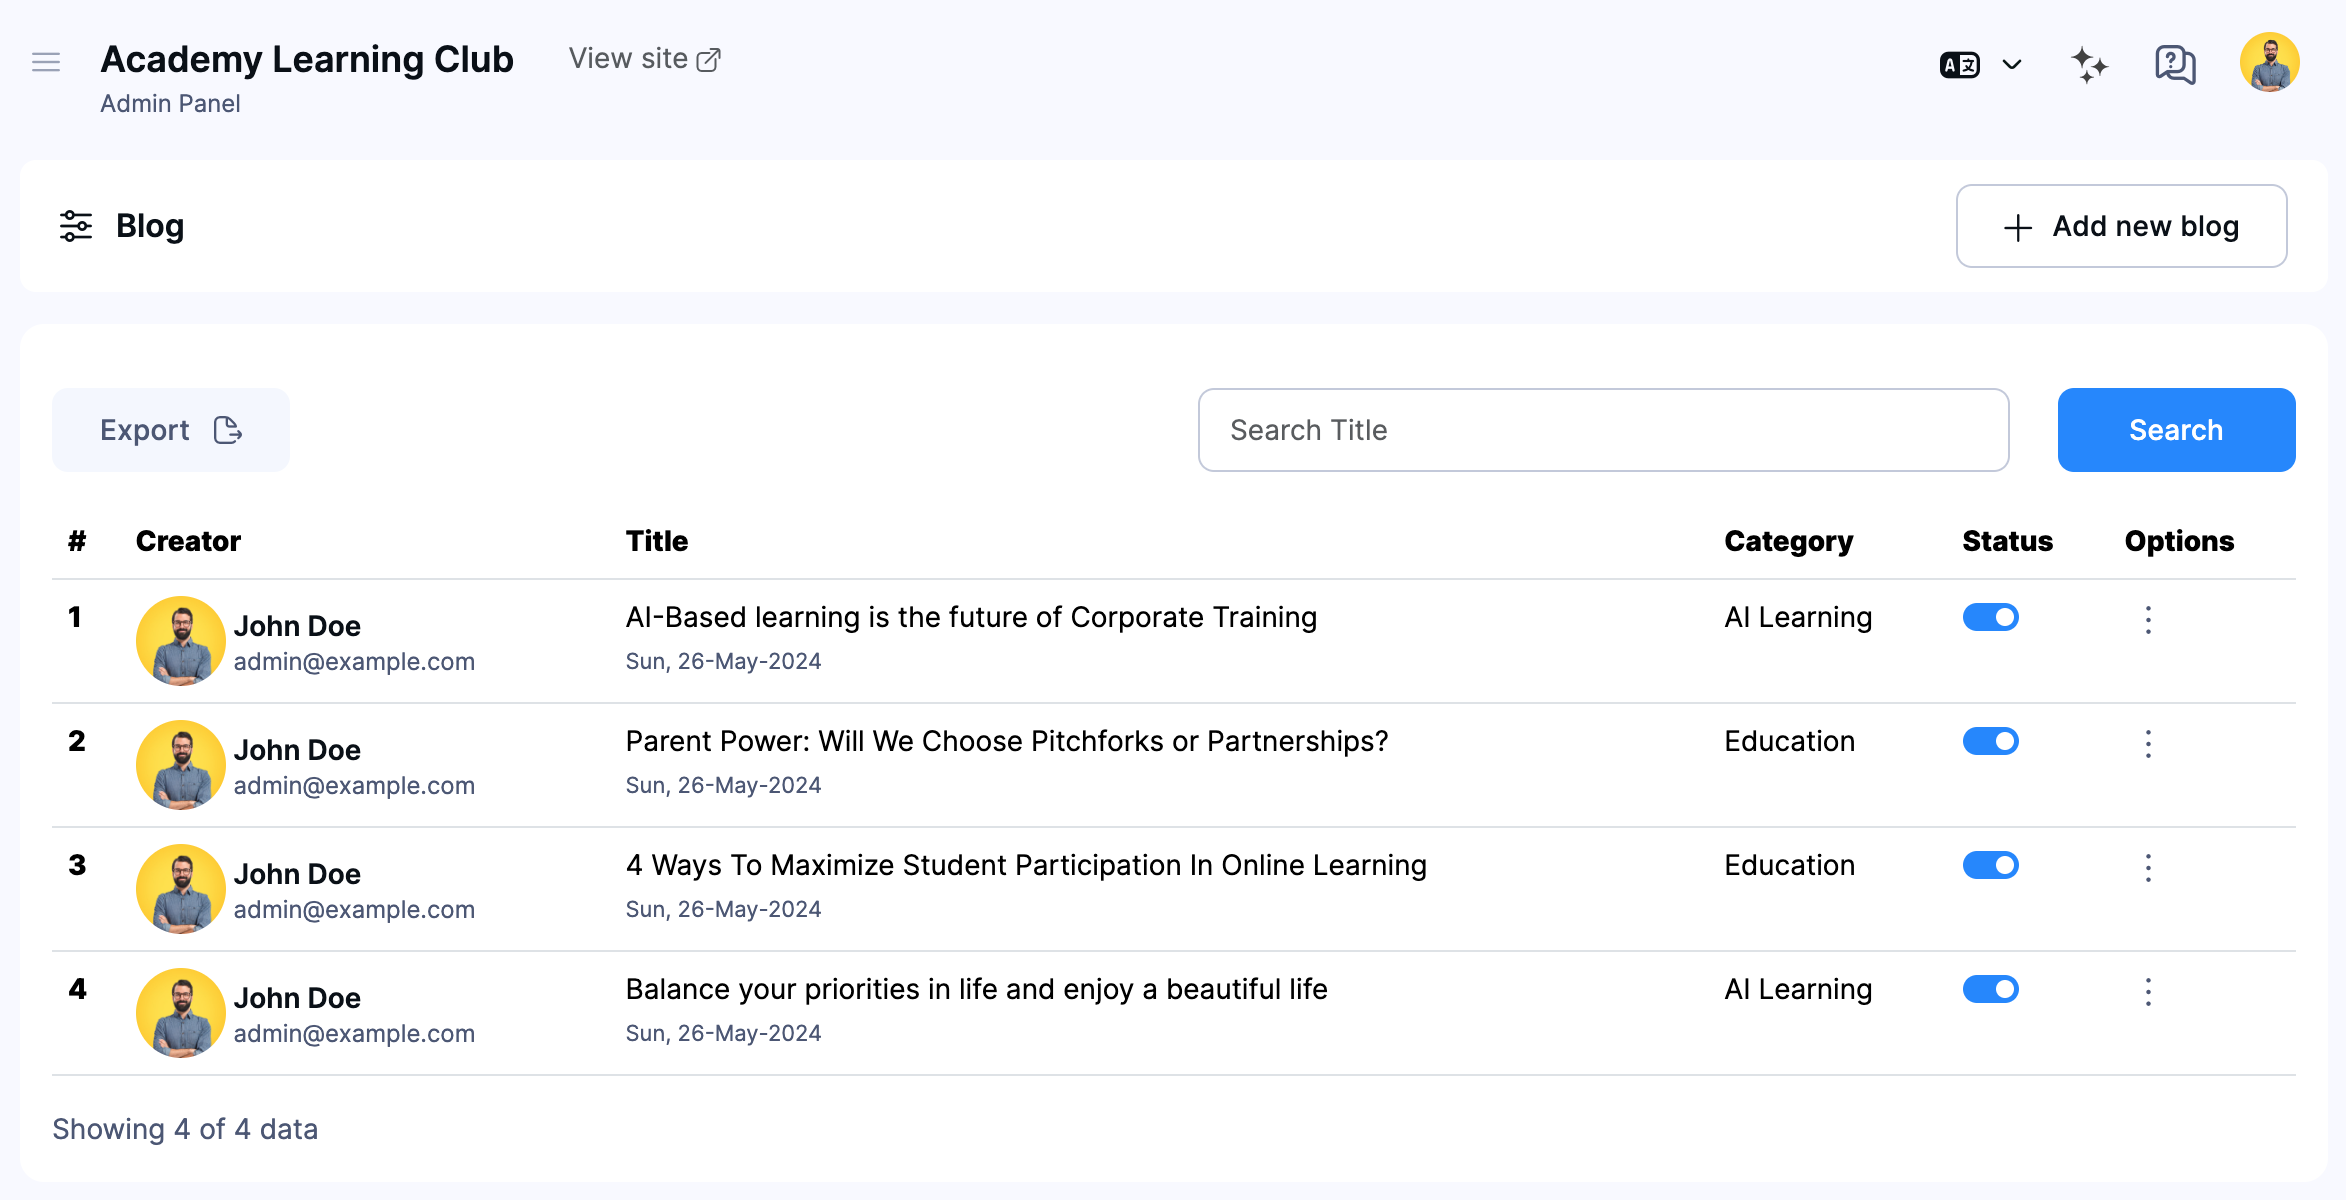Click the translation language icon
Viewport: 2346px width, 1200px height.
(1959, 63)
